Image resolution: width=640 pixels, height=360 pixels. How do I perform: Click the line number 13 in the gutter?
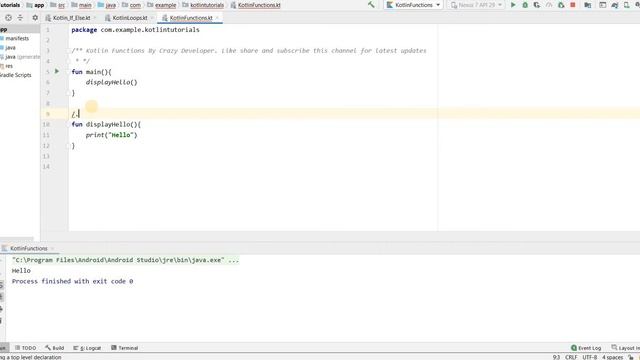pyautogui.click(x=46, y=156)
